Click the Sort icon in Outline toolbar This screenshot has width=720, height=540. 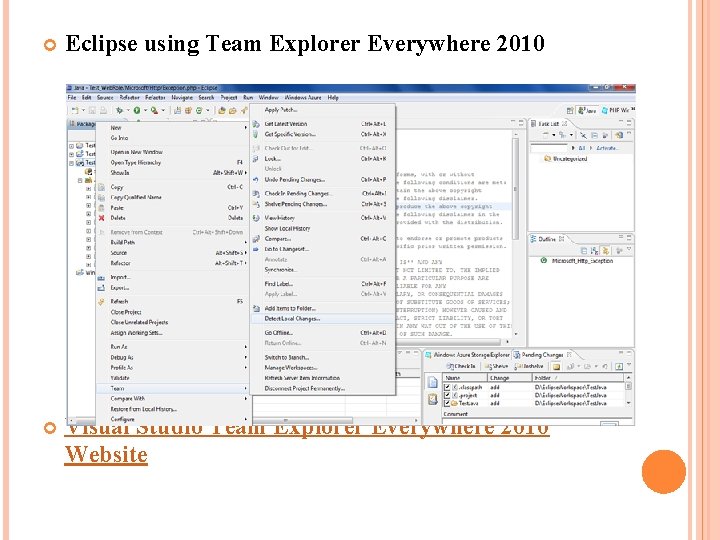point(595,251)
